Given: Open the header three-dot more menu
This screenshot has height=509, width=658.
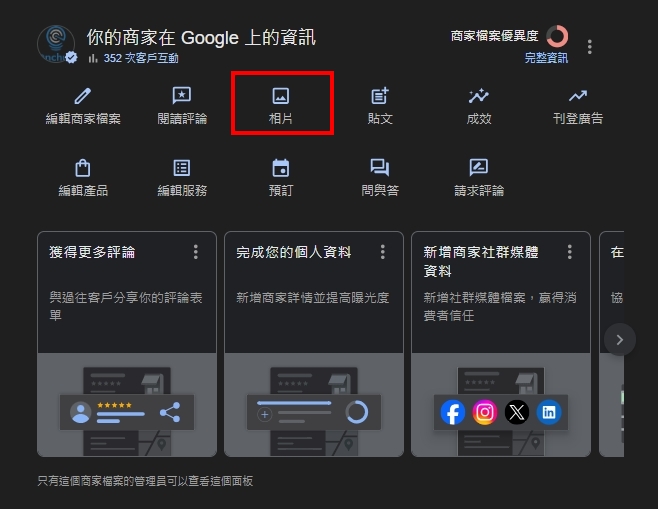Looking at the screenshot, I should click(x=590, y=47).
